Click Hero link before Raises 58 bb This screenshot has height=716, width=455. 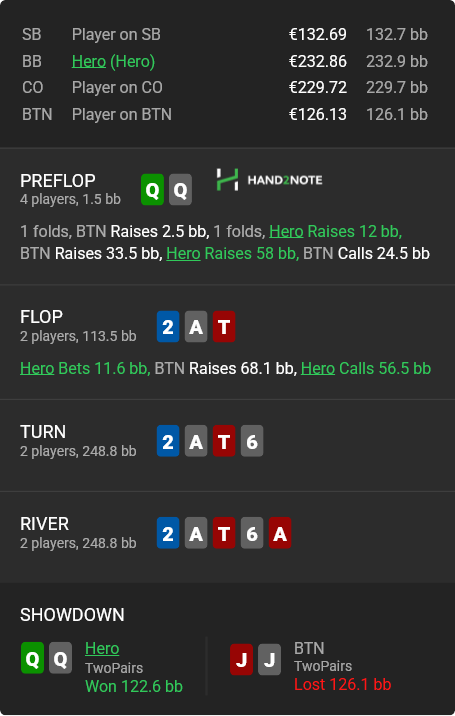click(183, 253)
